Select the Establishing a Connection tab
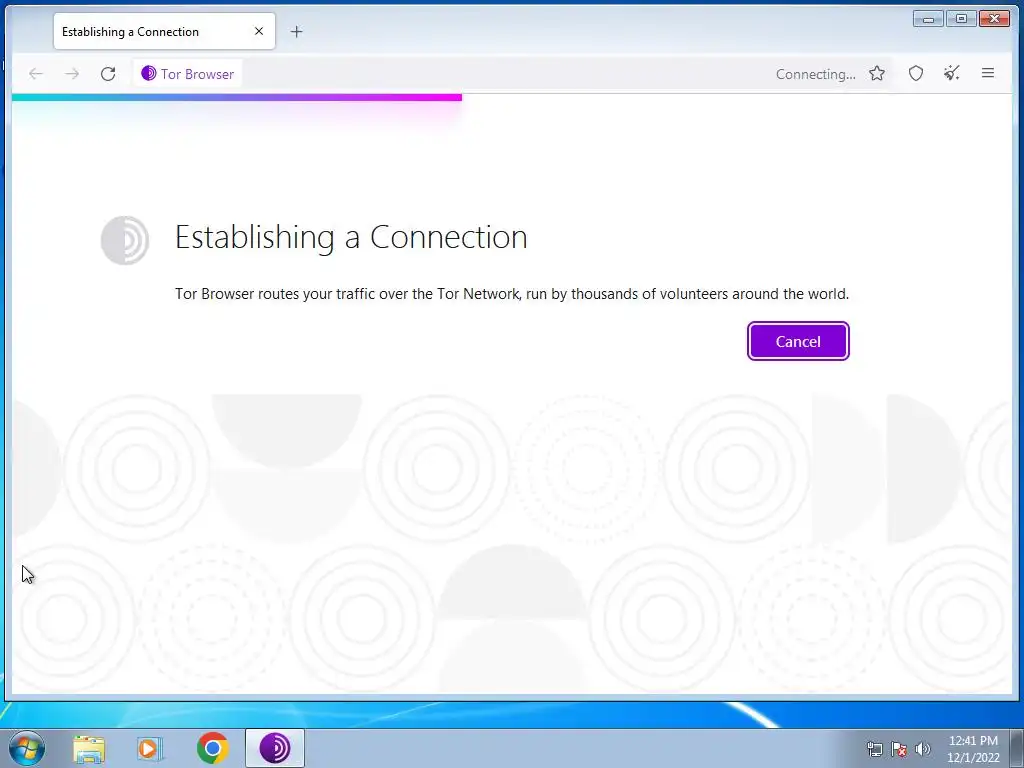The width and height of the screenshot is (1024, 768). click(164, 31)
